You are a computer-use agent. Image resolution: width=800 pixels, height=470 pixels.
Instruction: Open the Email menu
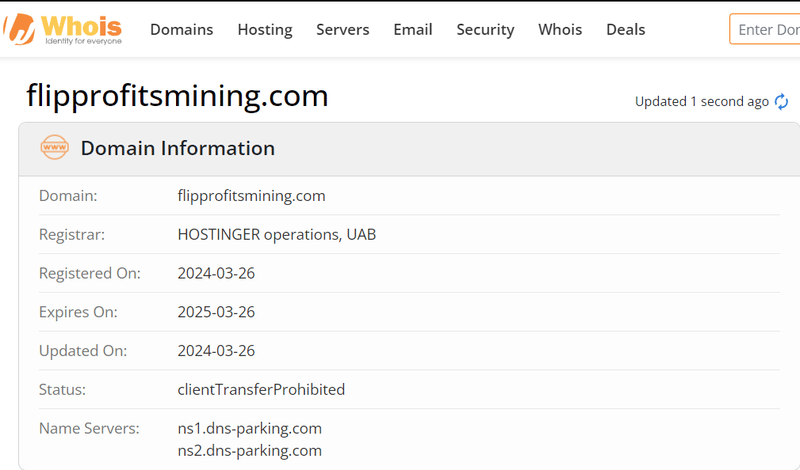coord(413,30)
